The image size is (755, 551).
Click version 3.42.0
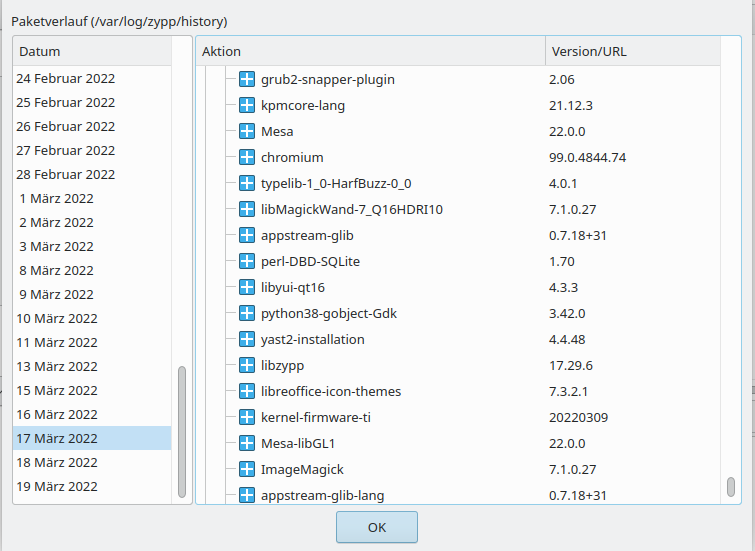coord(567,314)
